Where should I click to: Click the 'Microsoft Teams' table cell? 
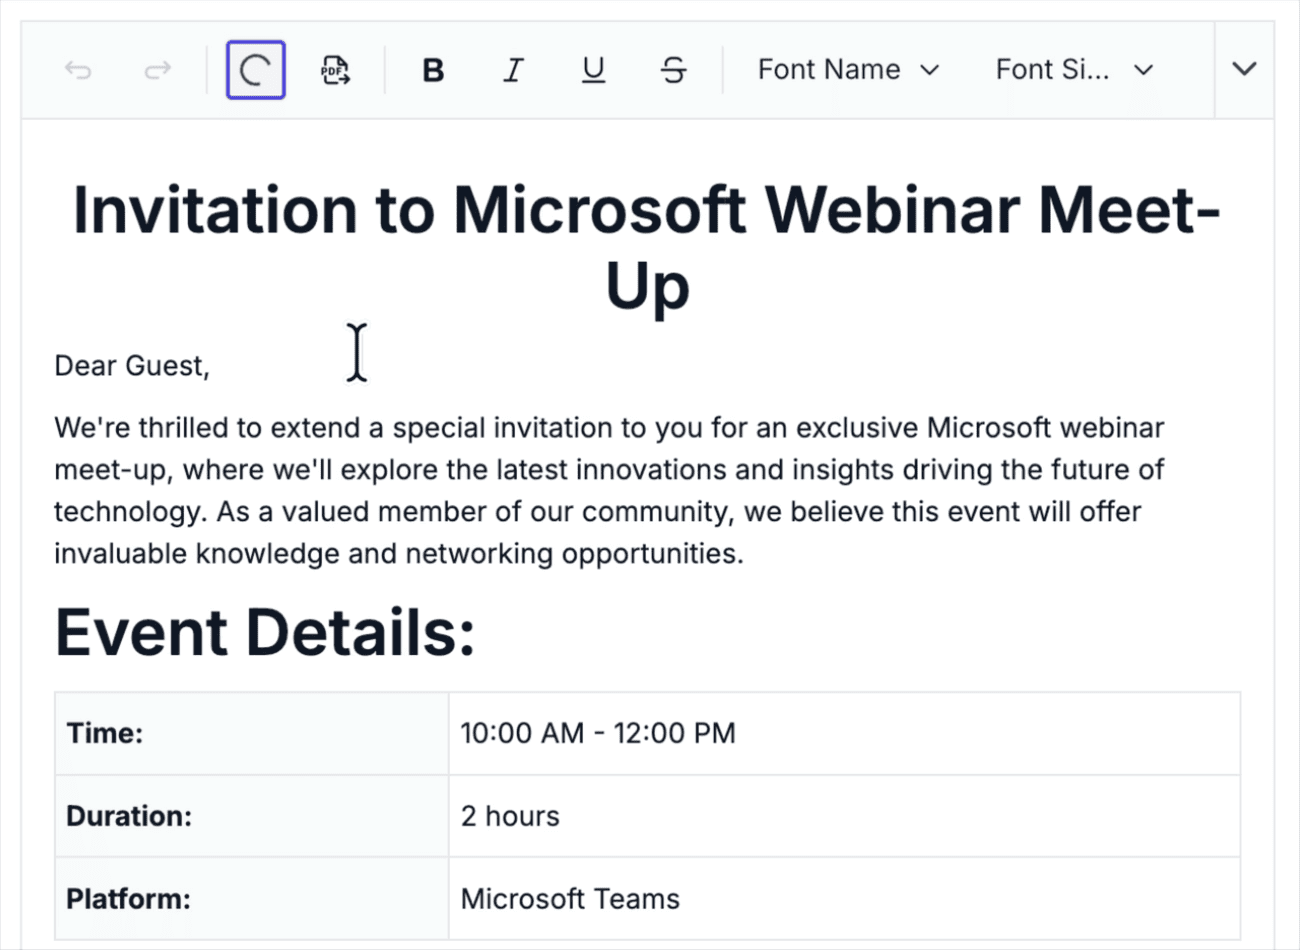tap(844, 898)
